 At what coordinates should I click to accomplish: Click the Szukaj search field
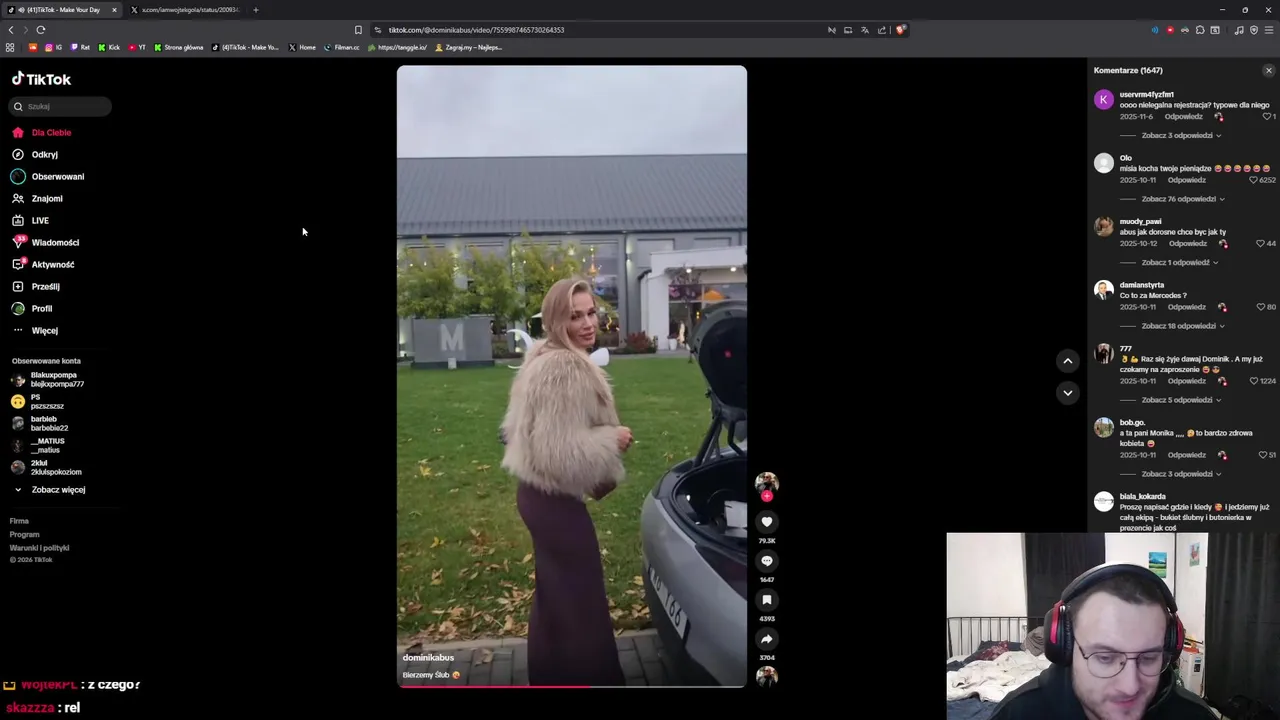pos(61,106)
